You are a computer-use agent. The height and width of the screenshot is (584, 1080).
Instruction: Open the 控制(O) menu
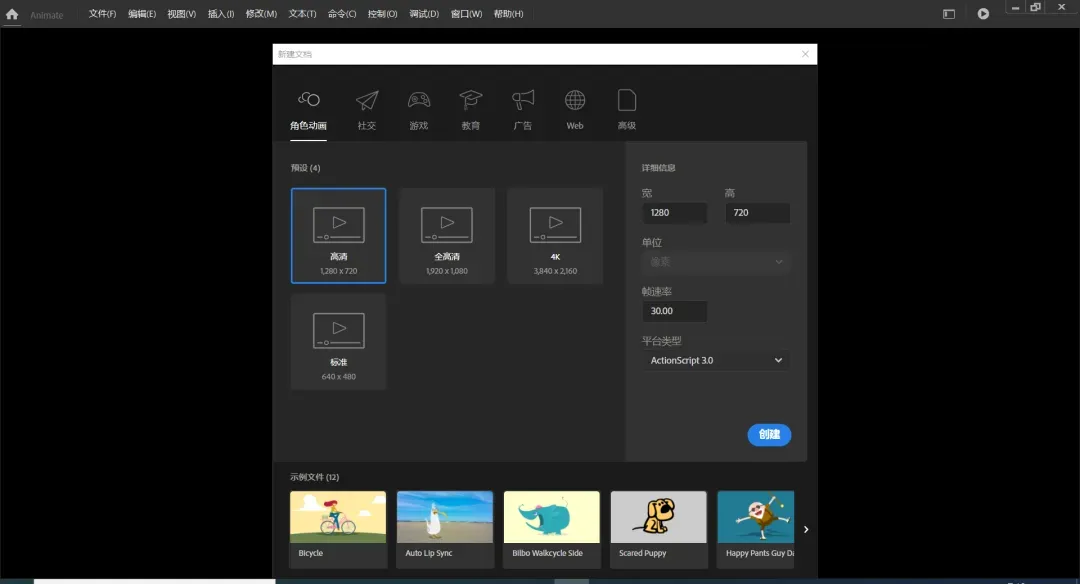click(382, 14)
